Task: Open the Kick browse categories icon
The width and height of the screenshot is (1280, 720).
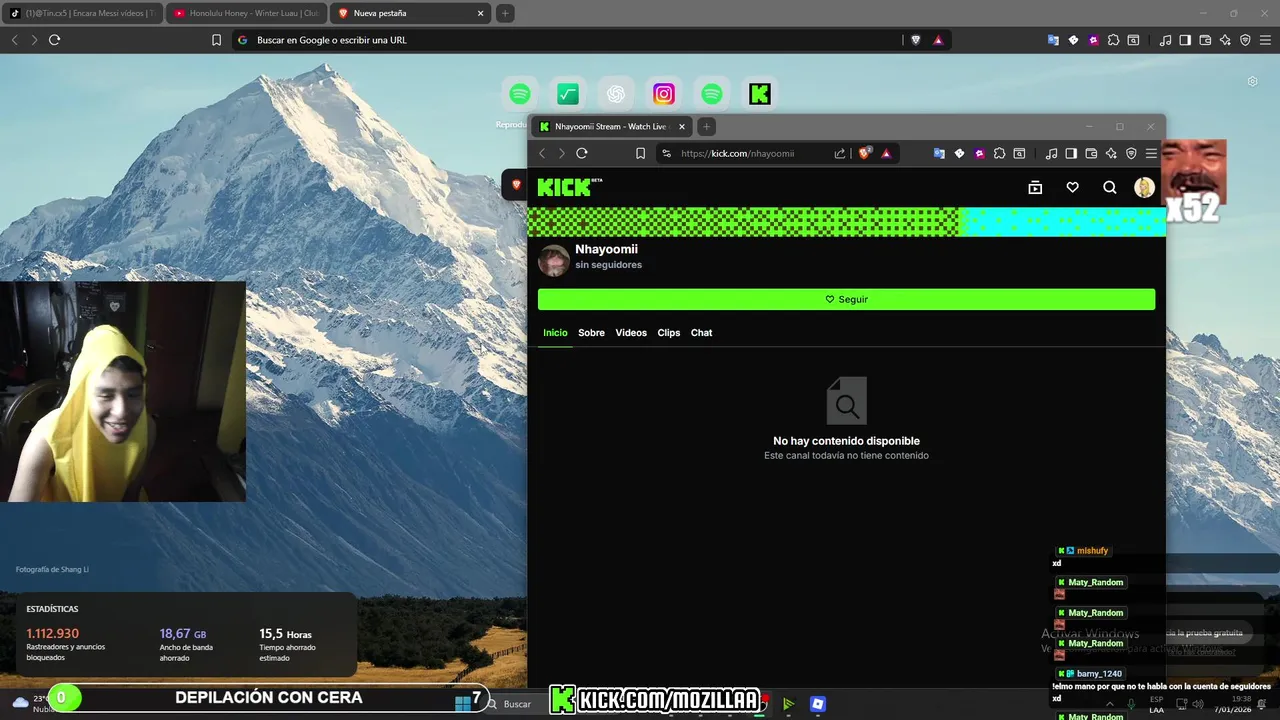Action: 1035,187
